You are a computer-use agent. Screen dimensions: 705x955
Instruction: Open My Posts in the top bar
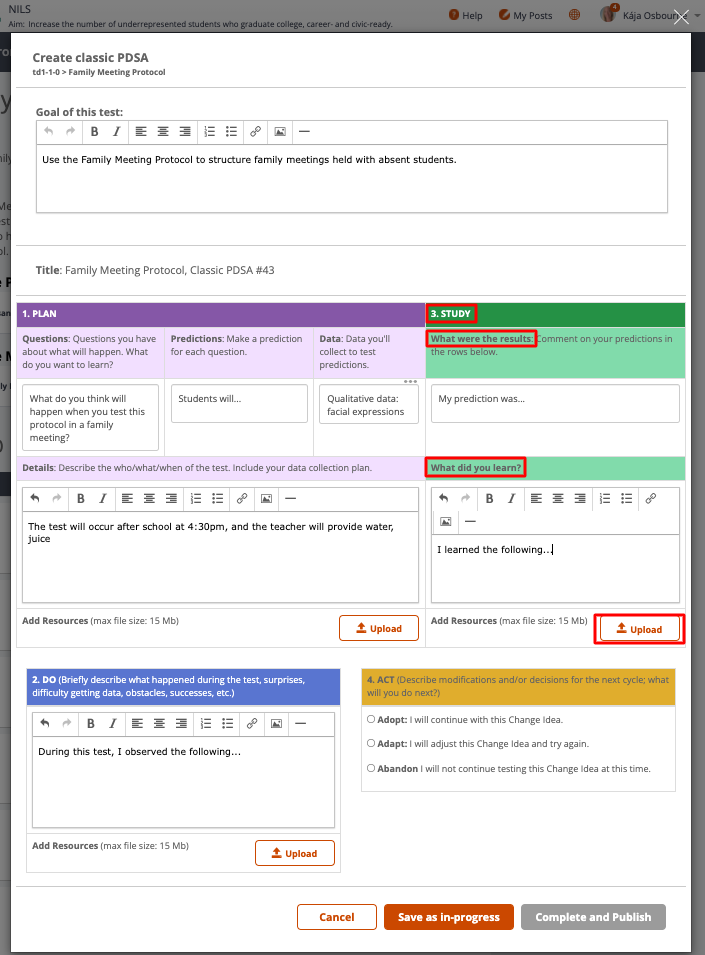525,15
